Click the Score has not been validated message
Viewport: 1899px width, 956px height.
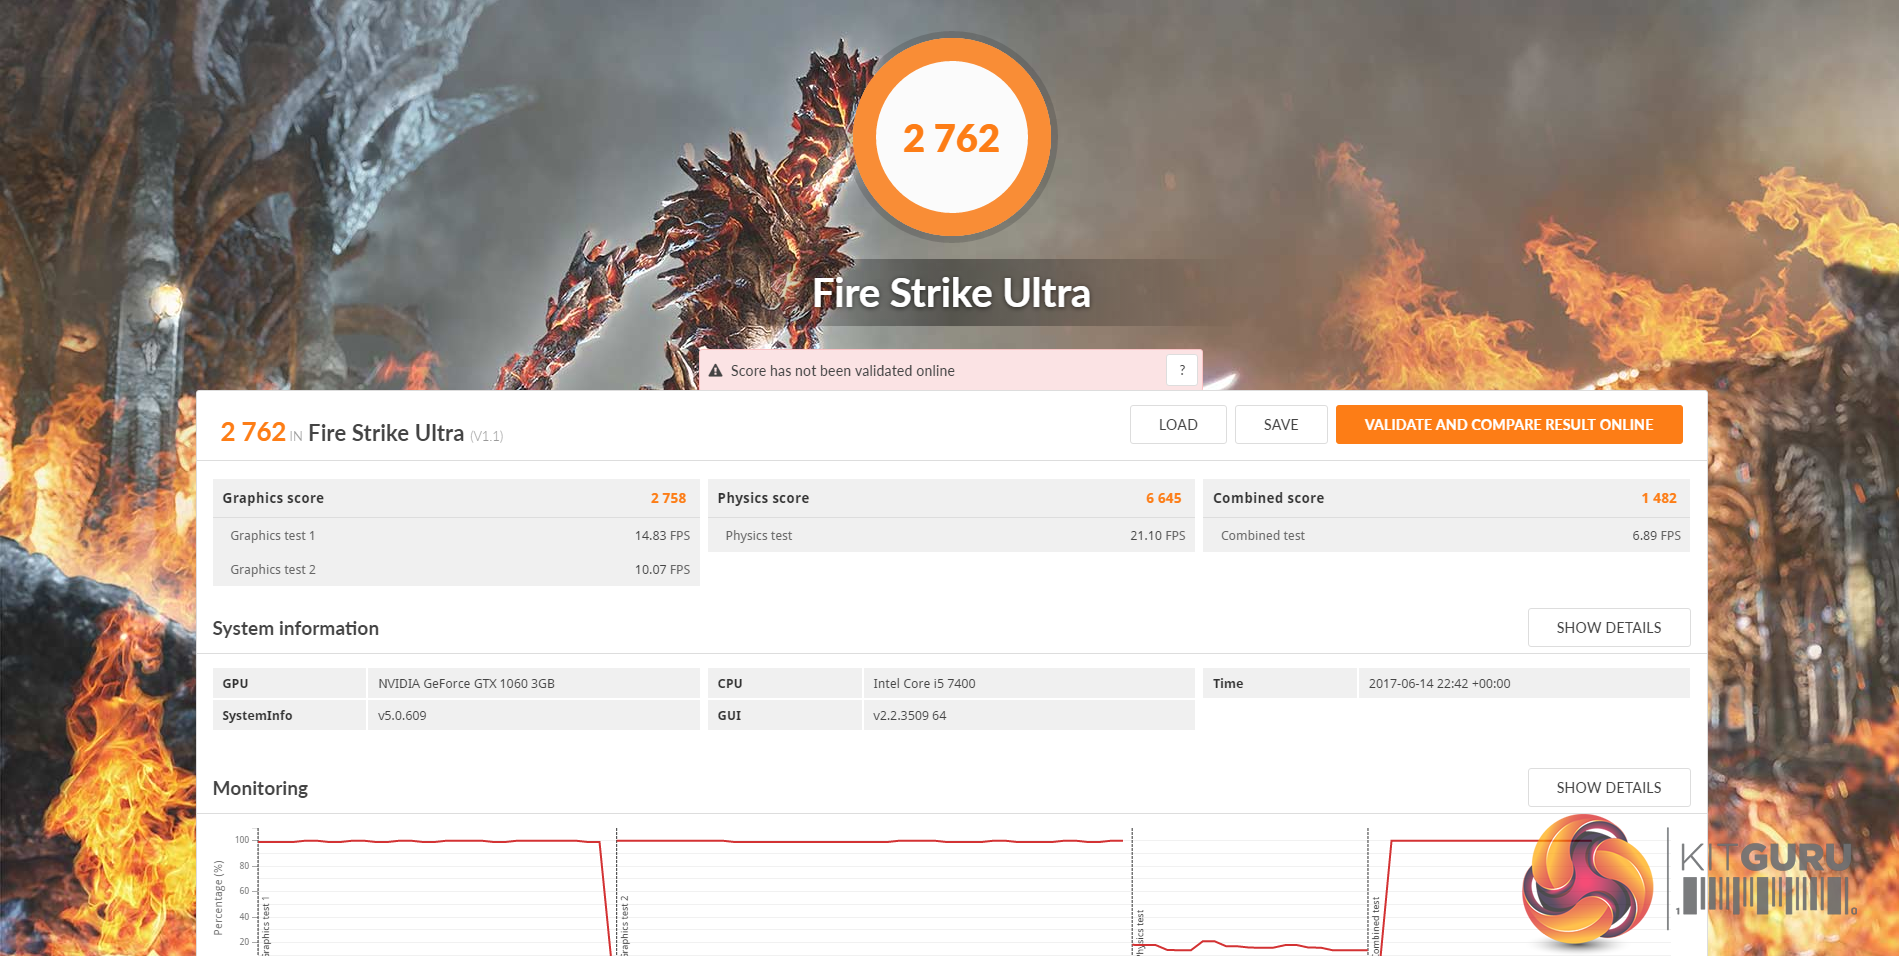click(842, 371)
